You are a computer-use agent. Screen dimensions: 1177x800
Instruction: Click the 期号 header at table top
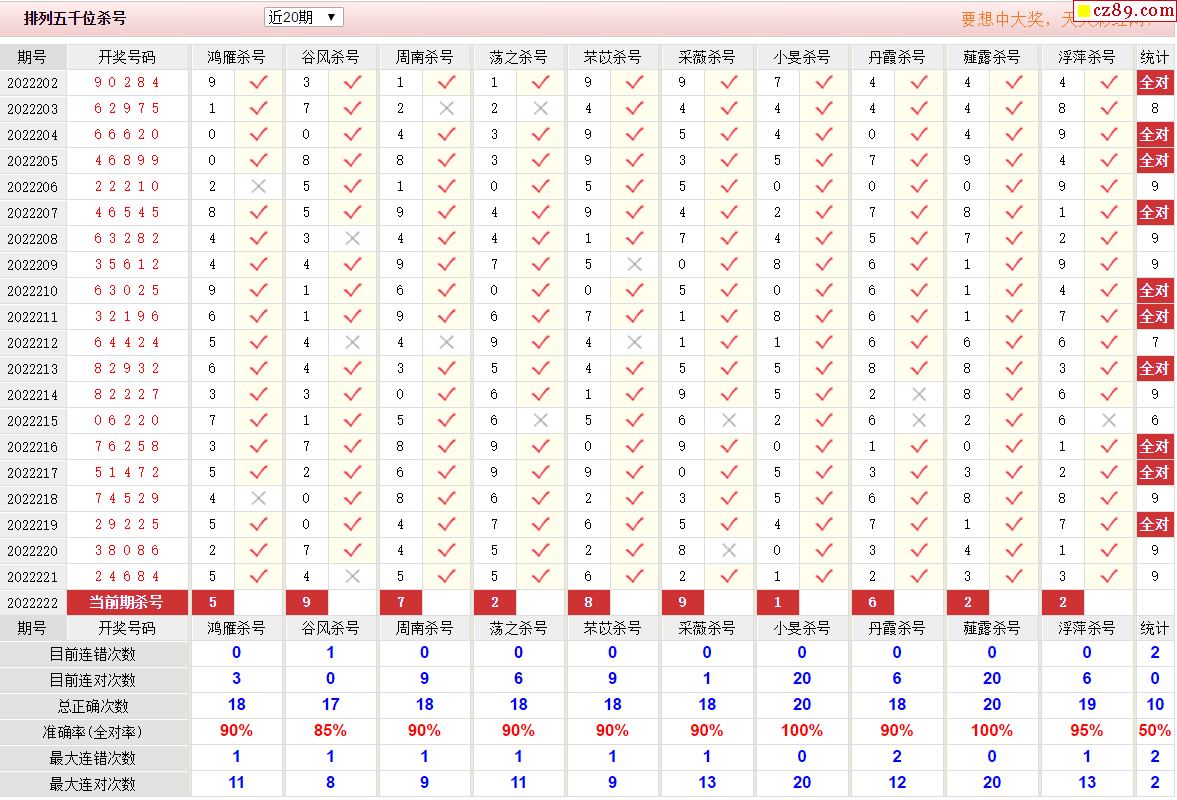coord(32,57)
